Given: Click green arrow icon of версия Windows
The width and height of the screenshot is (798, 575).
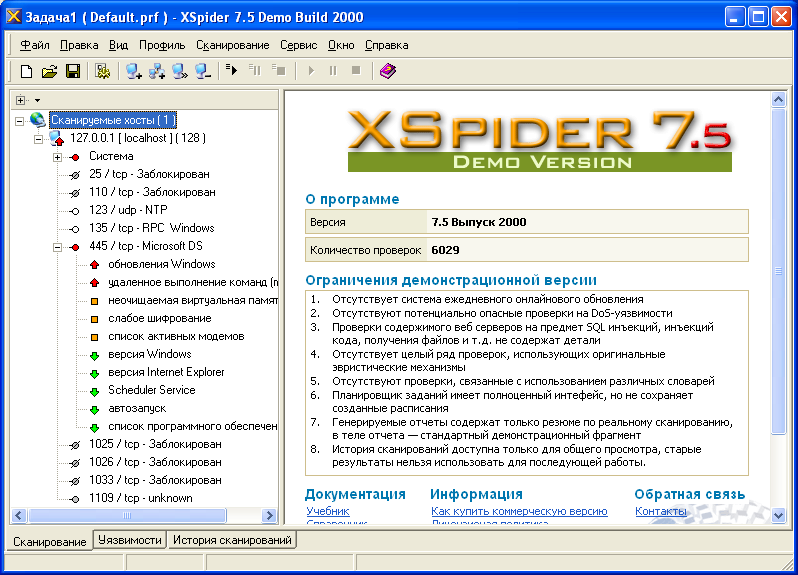Looking at the screenshot, I should pyautogui.click(x=95, y=356).
